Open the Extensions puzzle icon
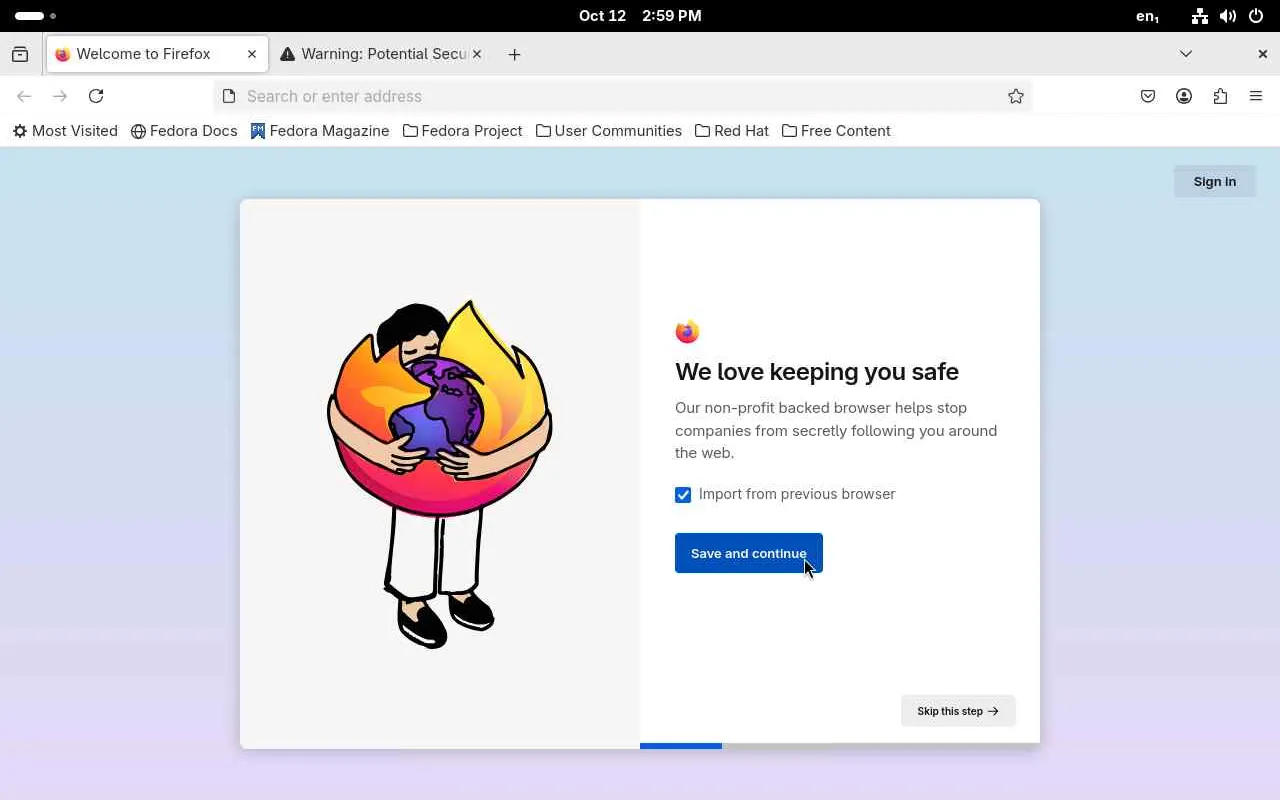 click(1220, 96)
